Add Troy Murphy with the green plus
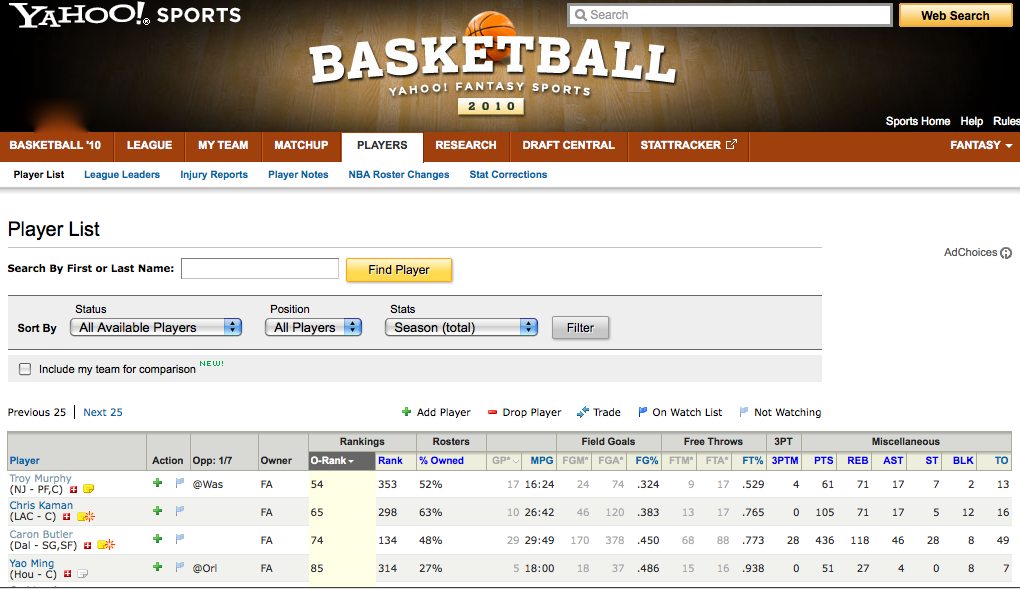 point(157,483)
